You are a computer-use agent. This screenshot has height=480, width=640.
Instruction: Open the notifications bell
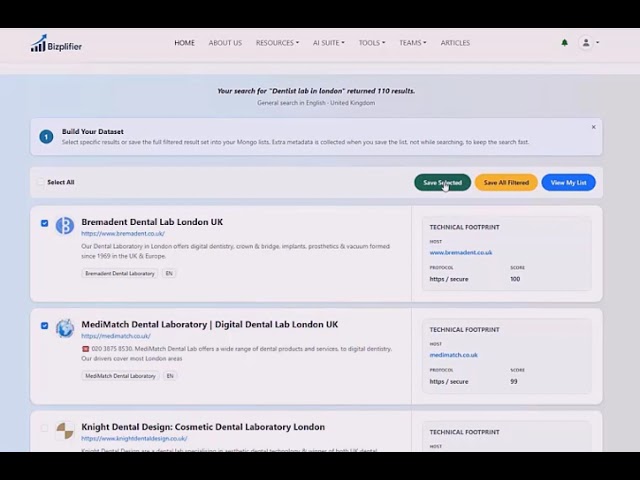click(x=564, y=42)
